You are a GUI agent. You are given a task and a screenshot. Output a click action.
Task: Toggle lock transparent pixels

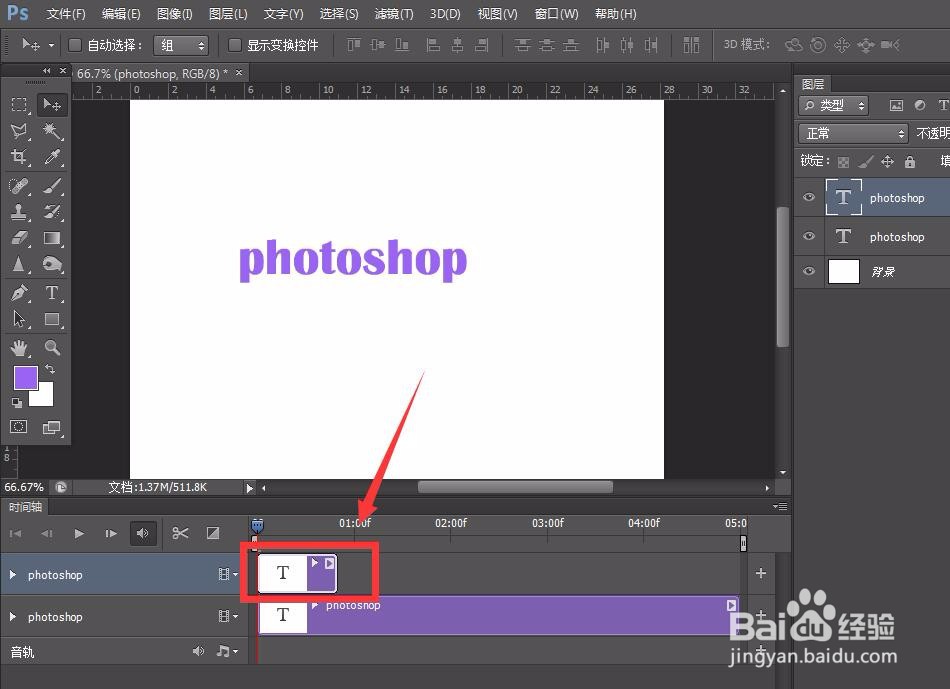click(x=843, y=162)
